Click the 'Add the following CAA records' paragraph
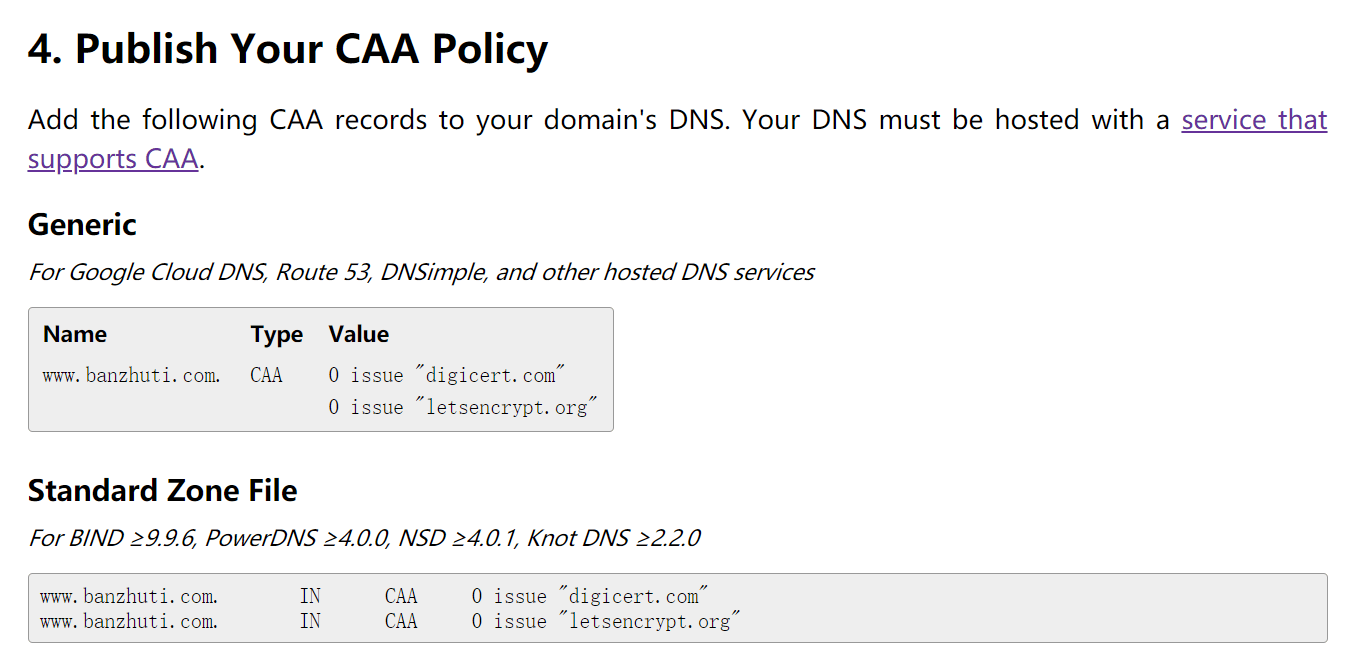The height and width of the screenshot is (661, 1363). pyautogui.click(x=677, y=139)
